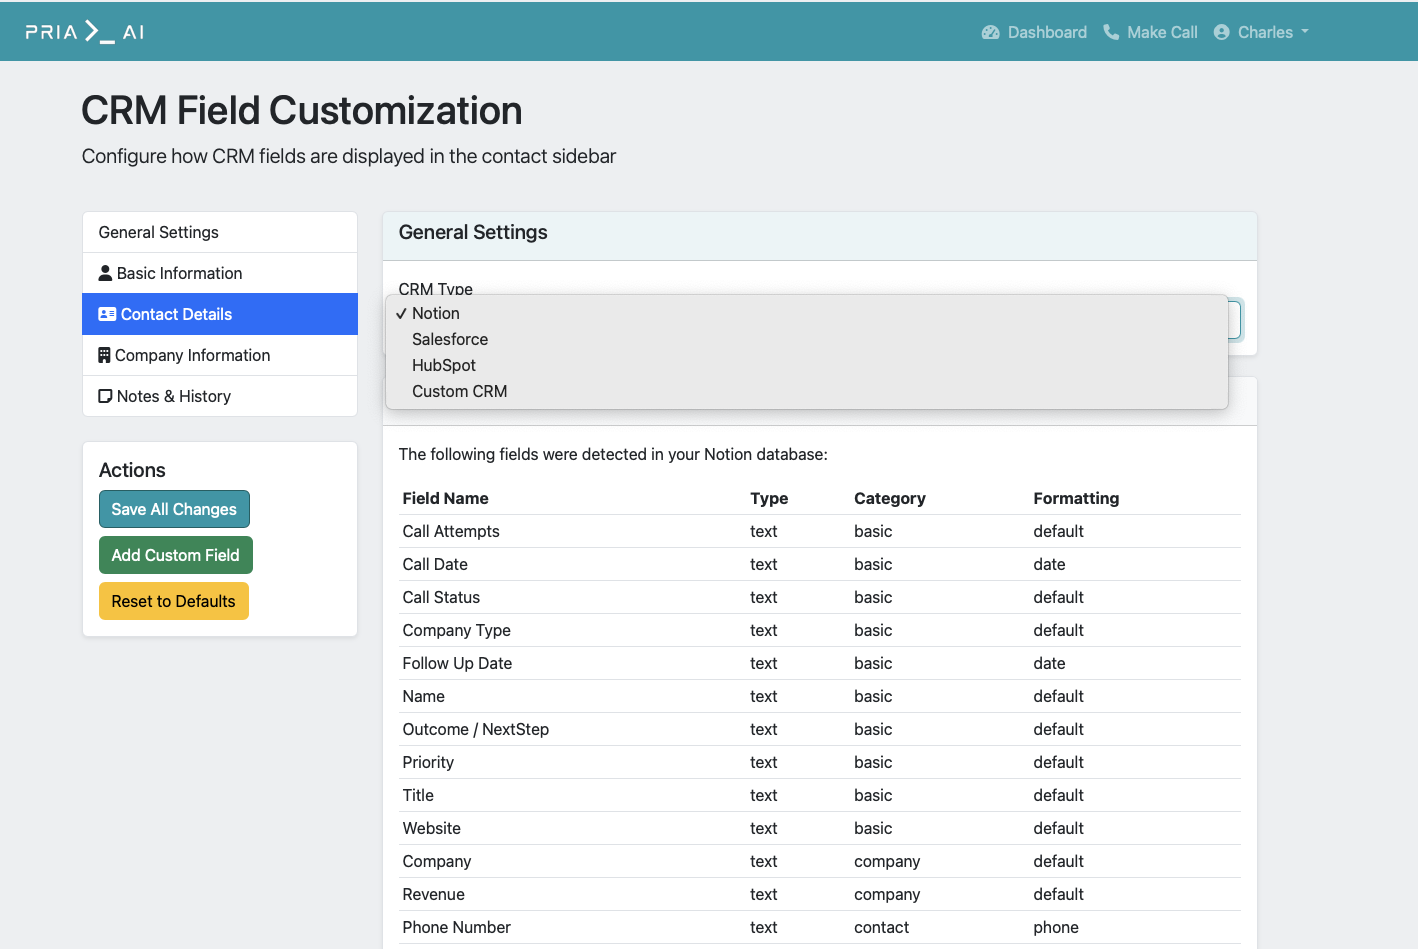
Task: Click the Contact Details card icon
Action: (x=107, y=314)
